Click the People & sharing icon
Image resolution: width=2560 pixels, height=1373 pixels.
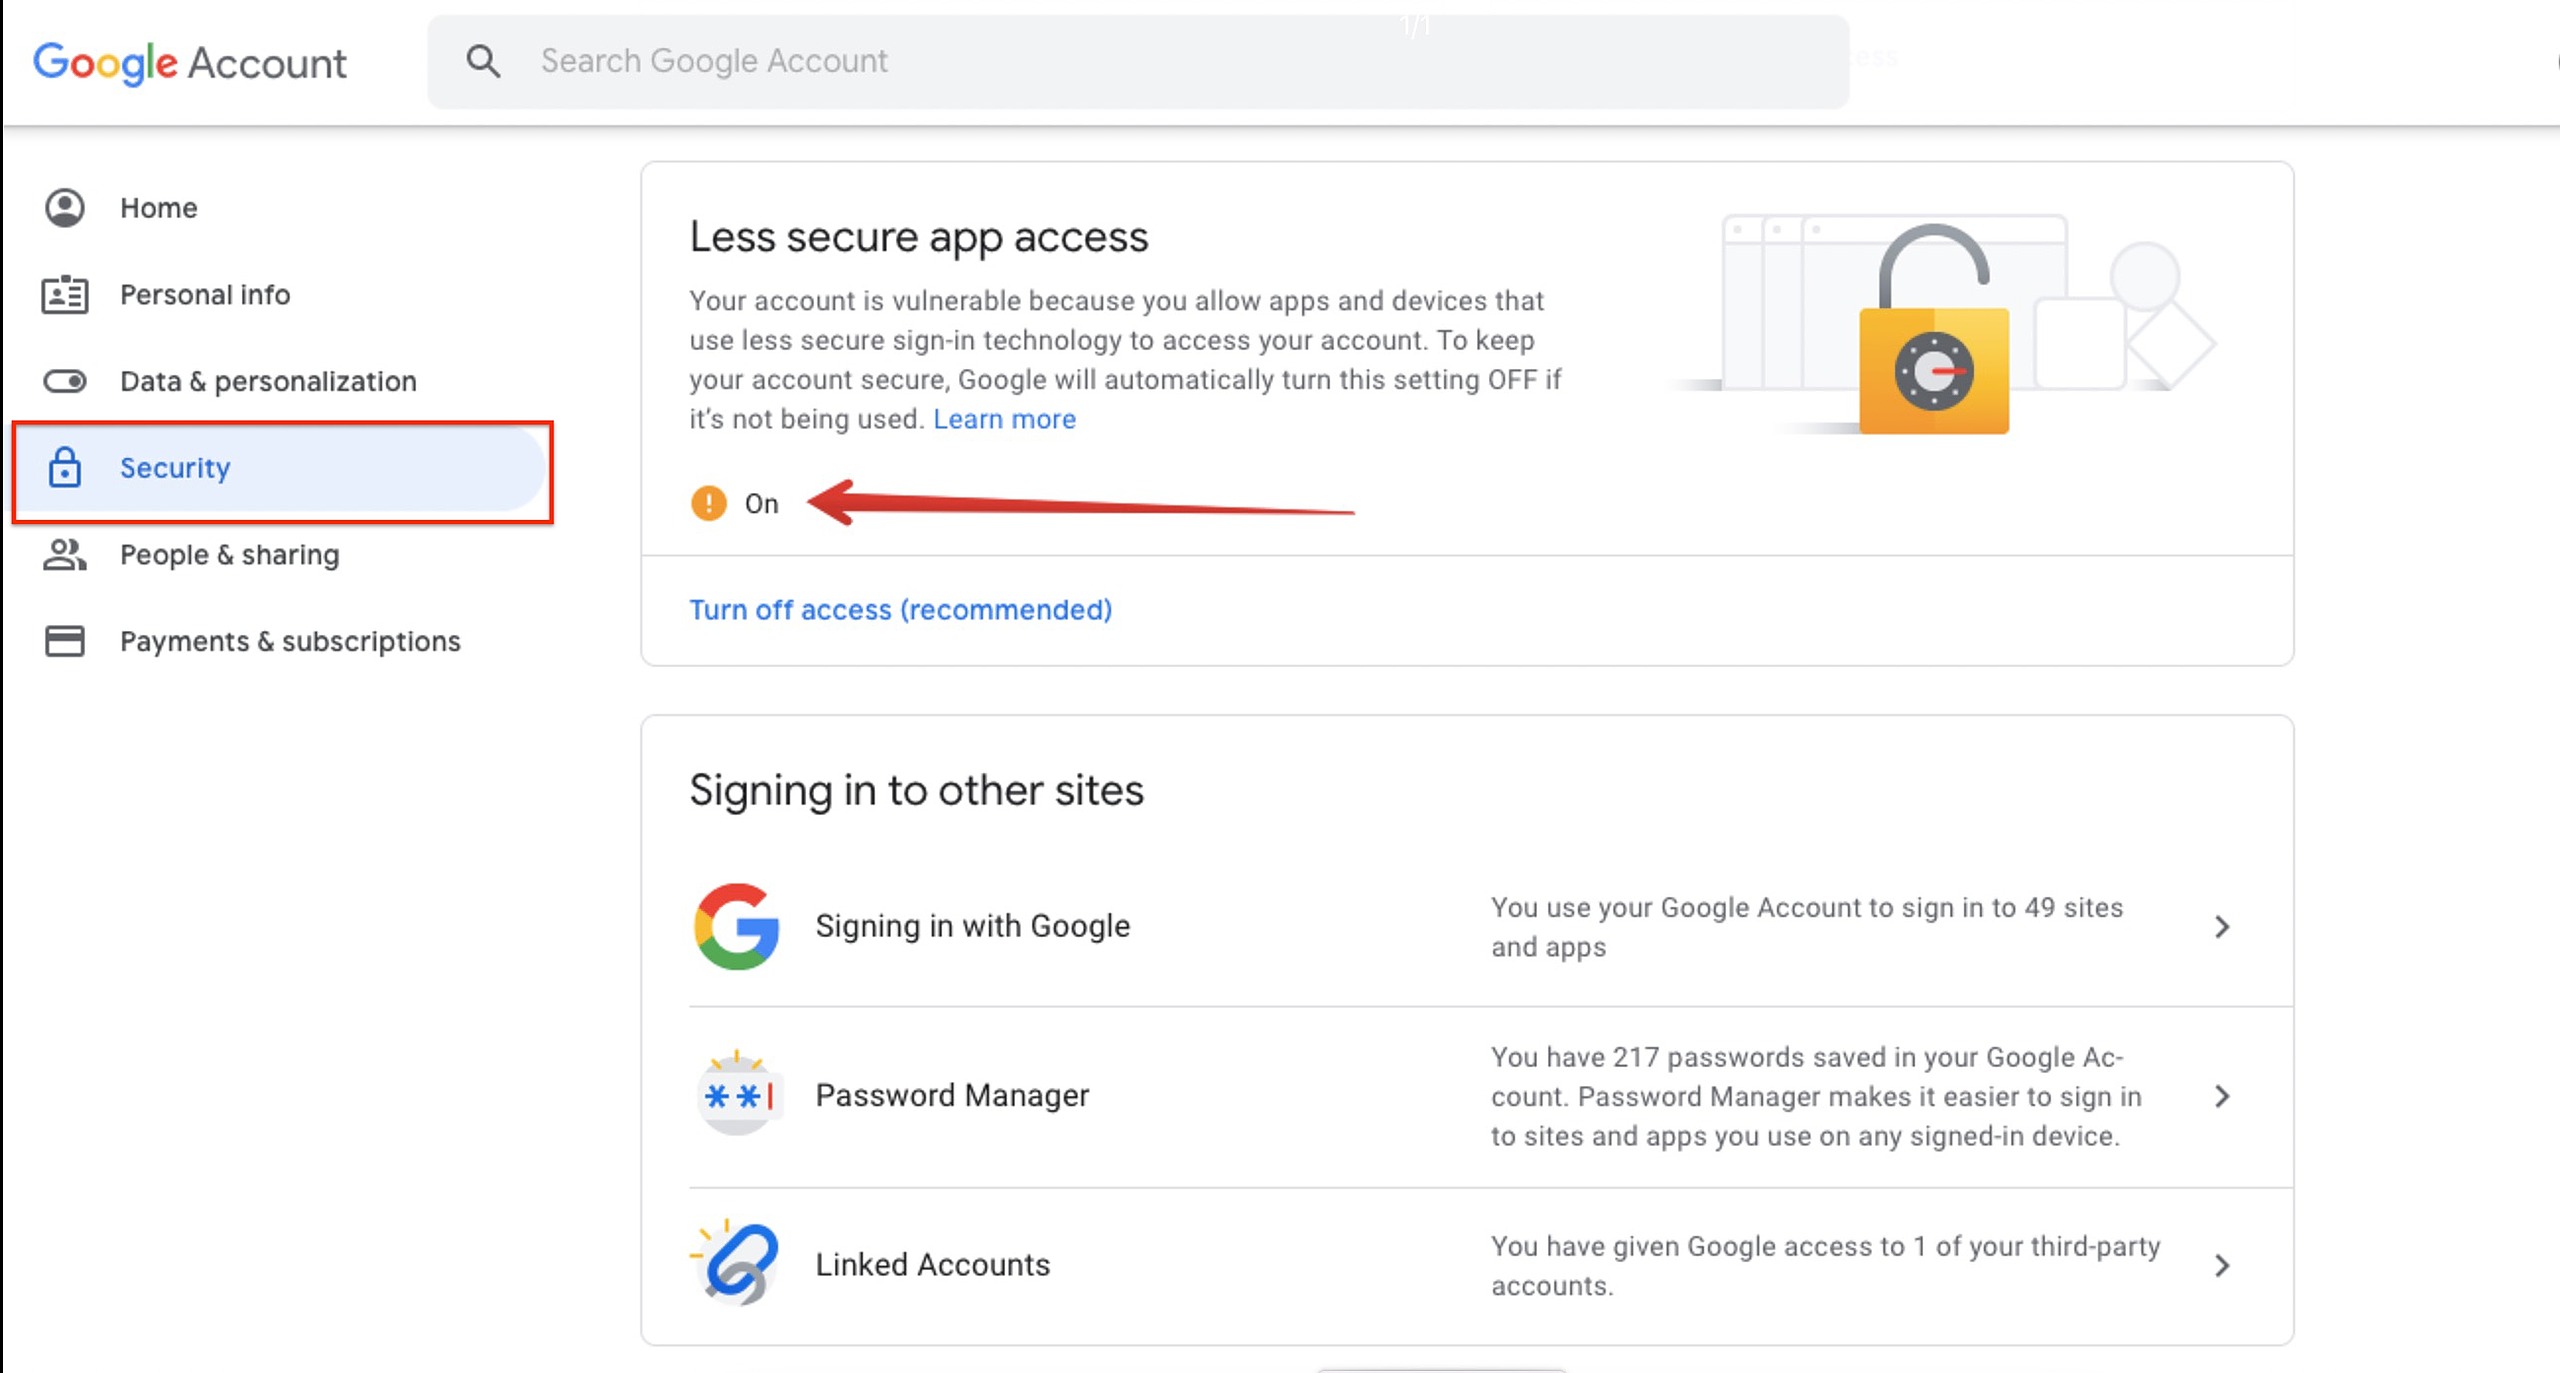click(x=65, y=555)
